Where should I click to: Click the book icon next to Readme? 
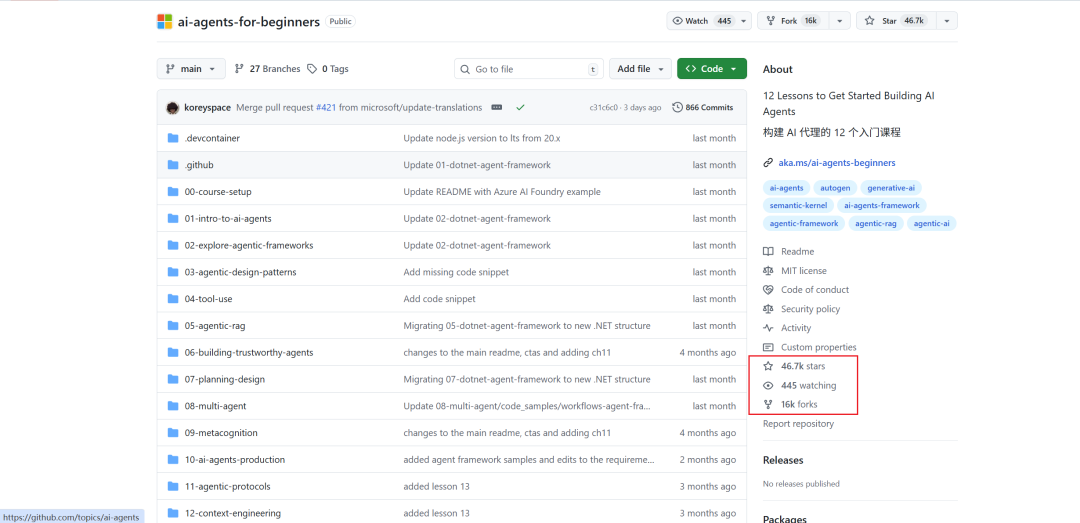click(x=768, y=252)
